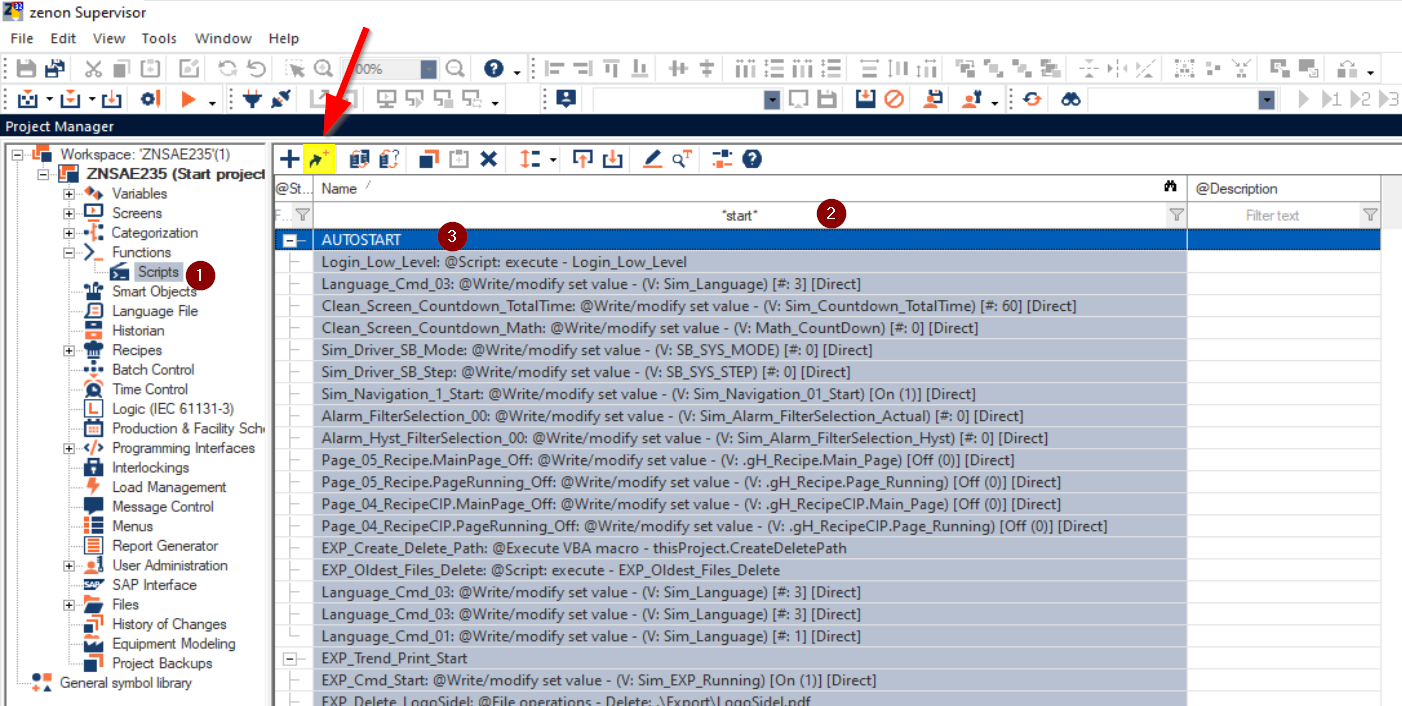Select Report Generator in the project tree

tap(165, 546)
